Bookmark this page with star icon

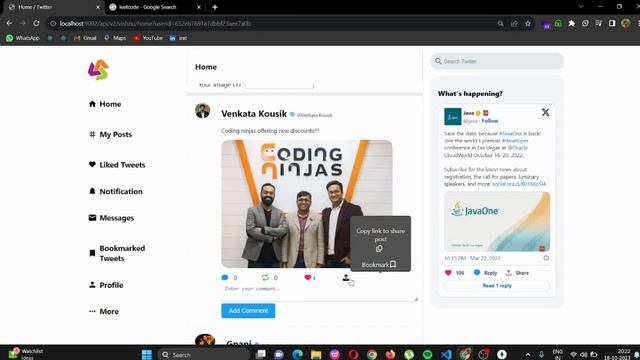pyautogui.click(x=528, y=24)
